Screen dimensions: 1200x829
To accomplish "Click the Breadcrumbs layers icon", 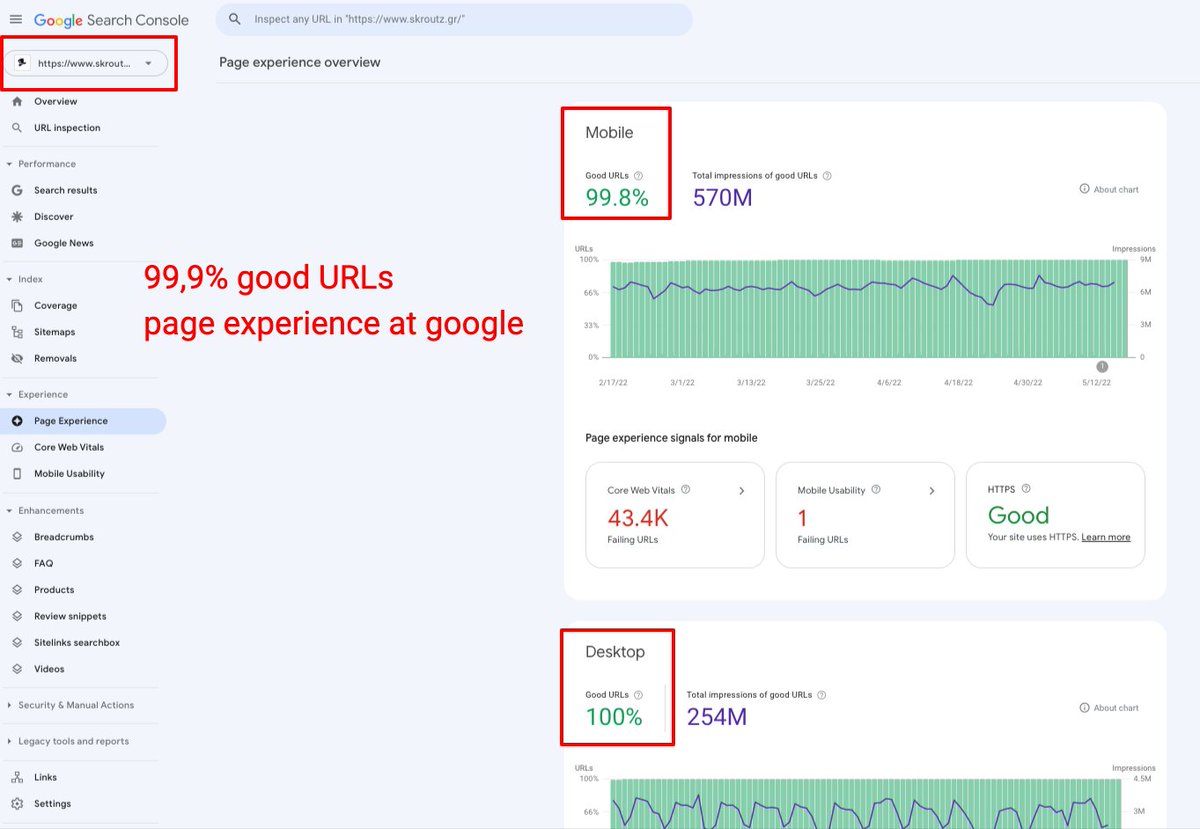I will [17, 537].
